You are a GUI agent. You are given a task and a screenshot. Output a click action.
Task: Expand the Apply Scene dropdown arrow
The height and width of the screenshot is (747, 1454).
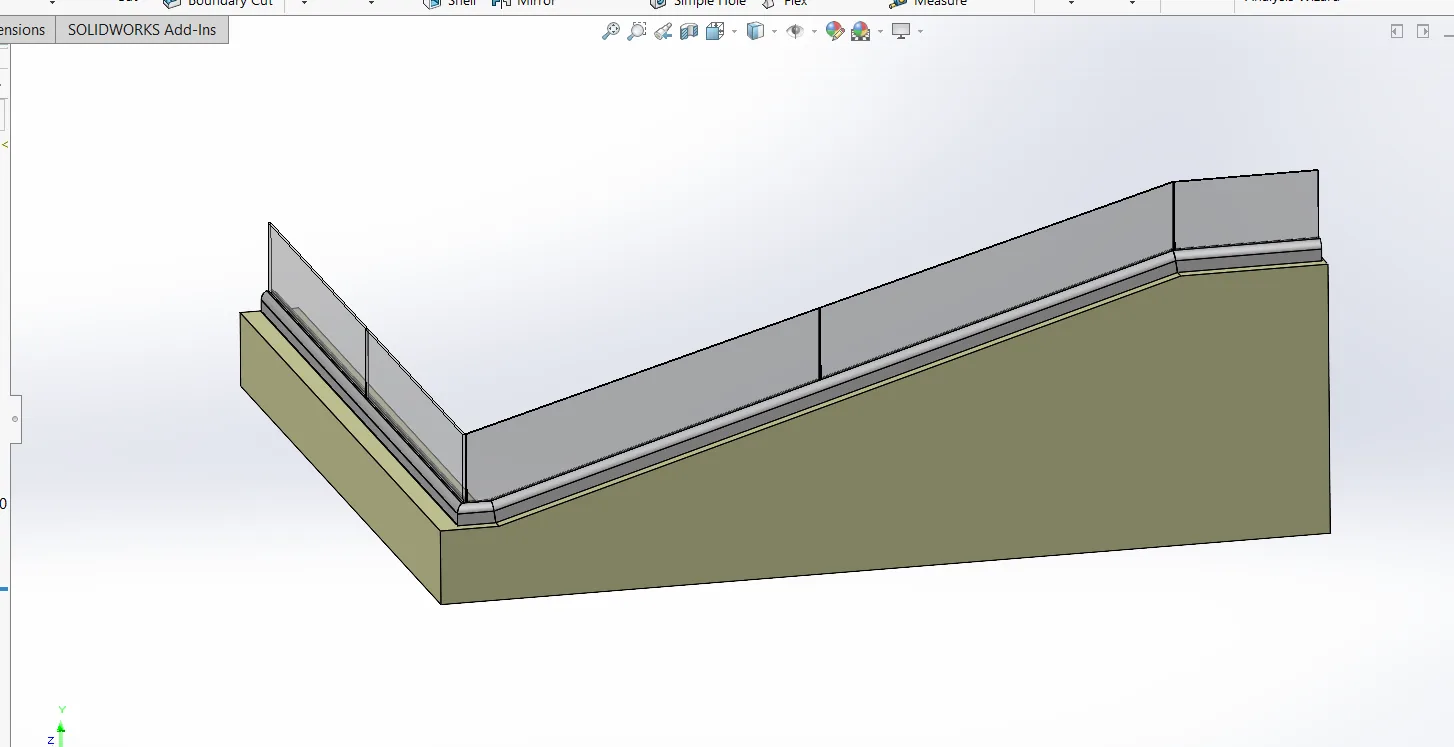pyautogui.click(x=880, y=32)
